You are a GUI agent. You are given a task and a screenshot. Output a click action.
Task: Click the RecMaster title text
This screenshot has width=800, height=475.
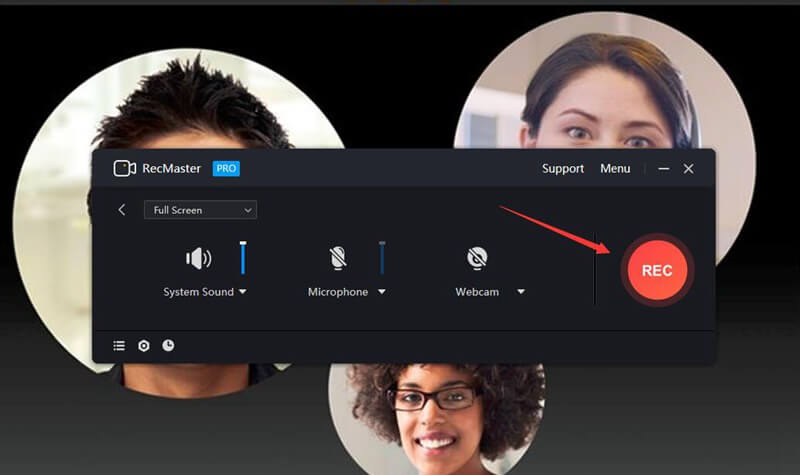(171, 168)
